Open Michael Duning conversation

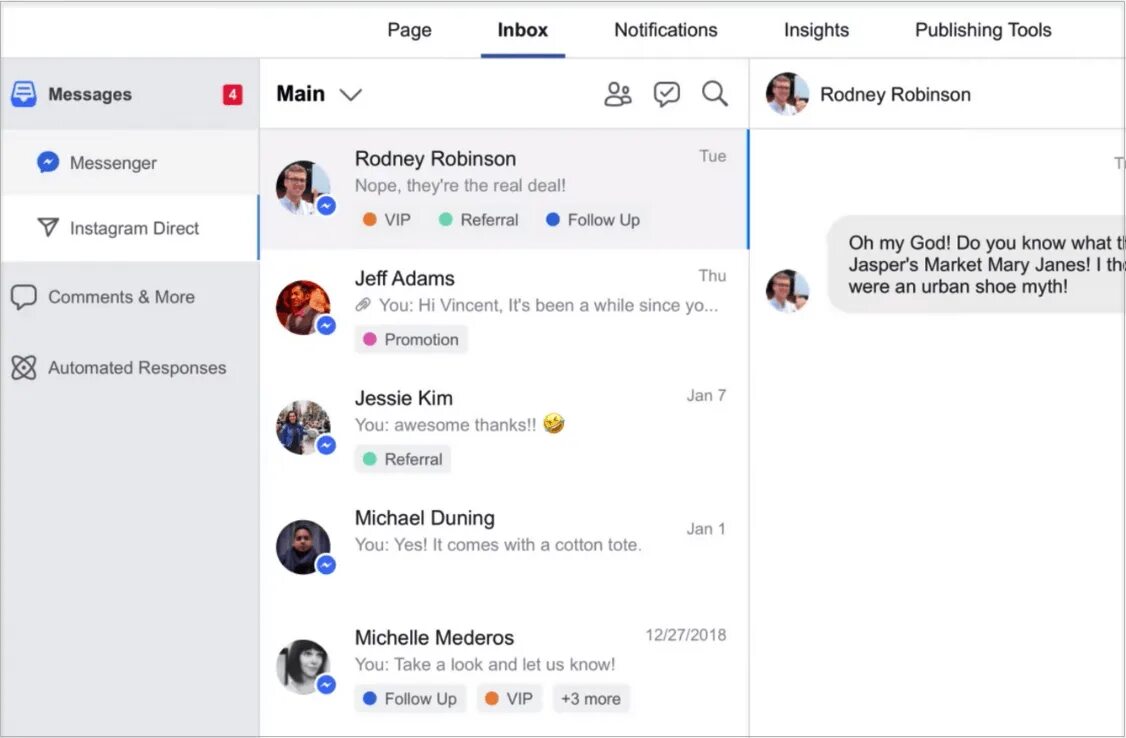click(503, 549)
